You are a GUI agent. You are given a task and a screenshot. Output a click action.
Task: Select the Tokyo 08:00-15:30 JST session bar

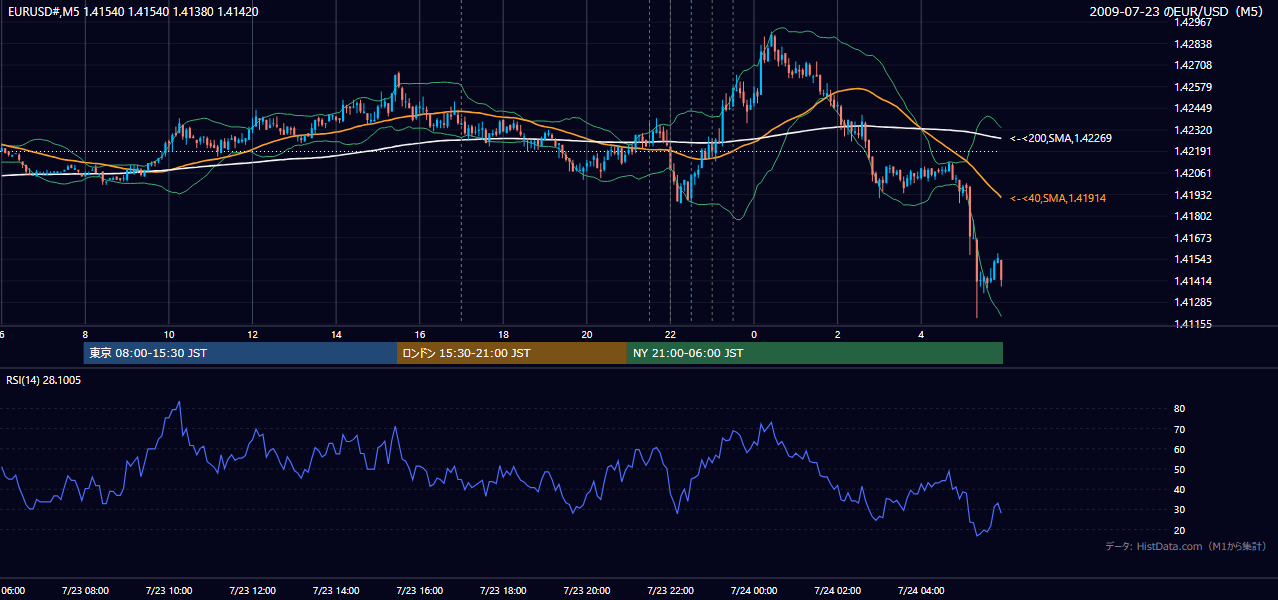(240, 353)
